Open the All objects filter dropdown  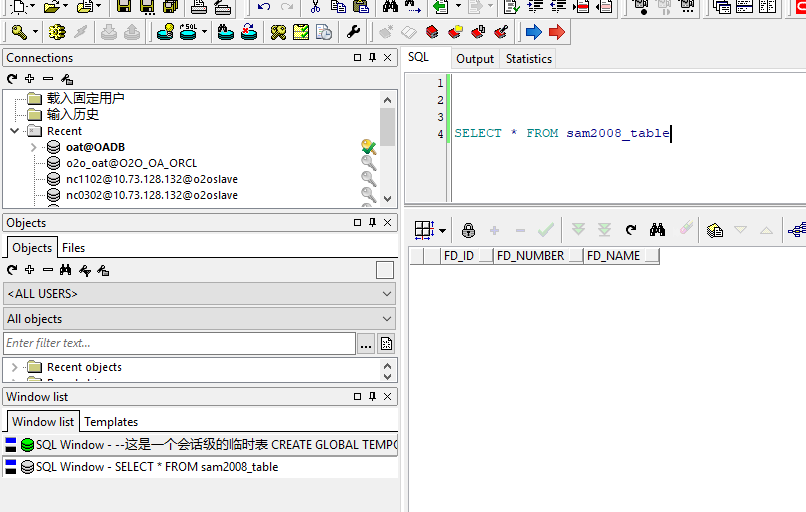199,319
